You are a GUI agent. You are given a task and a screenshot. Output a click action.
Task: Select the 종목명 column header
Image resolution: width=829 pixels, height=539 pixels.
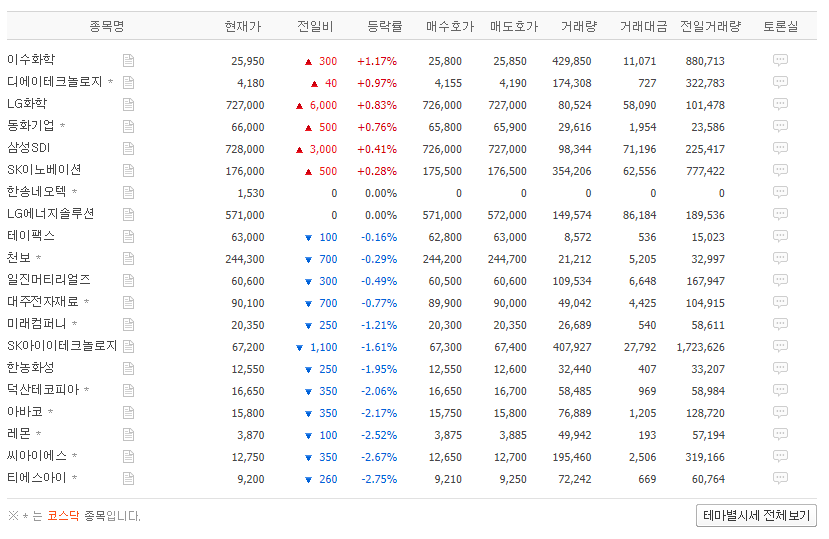(107, 26)
